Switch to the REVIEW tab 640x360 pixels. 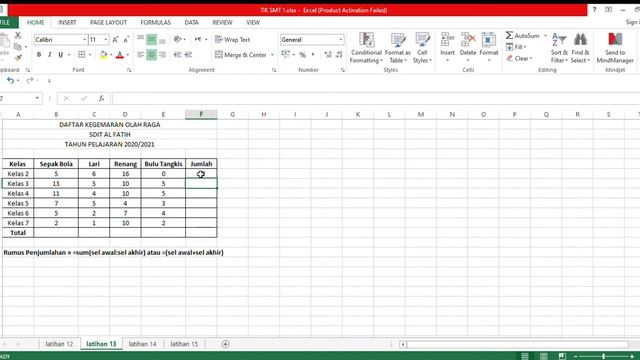(222, 22)
